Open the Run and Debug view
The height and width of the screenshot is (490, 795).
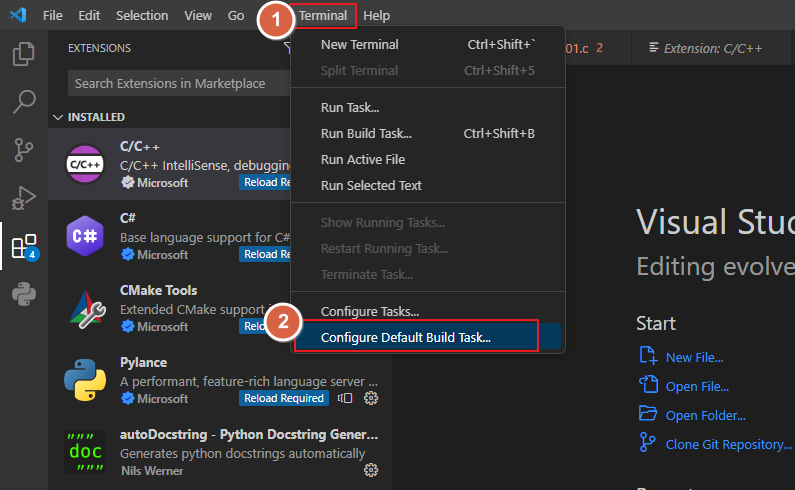[x=23, y=198]
